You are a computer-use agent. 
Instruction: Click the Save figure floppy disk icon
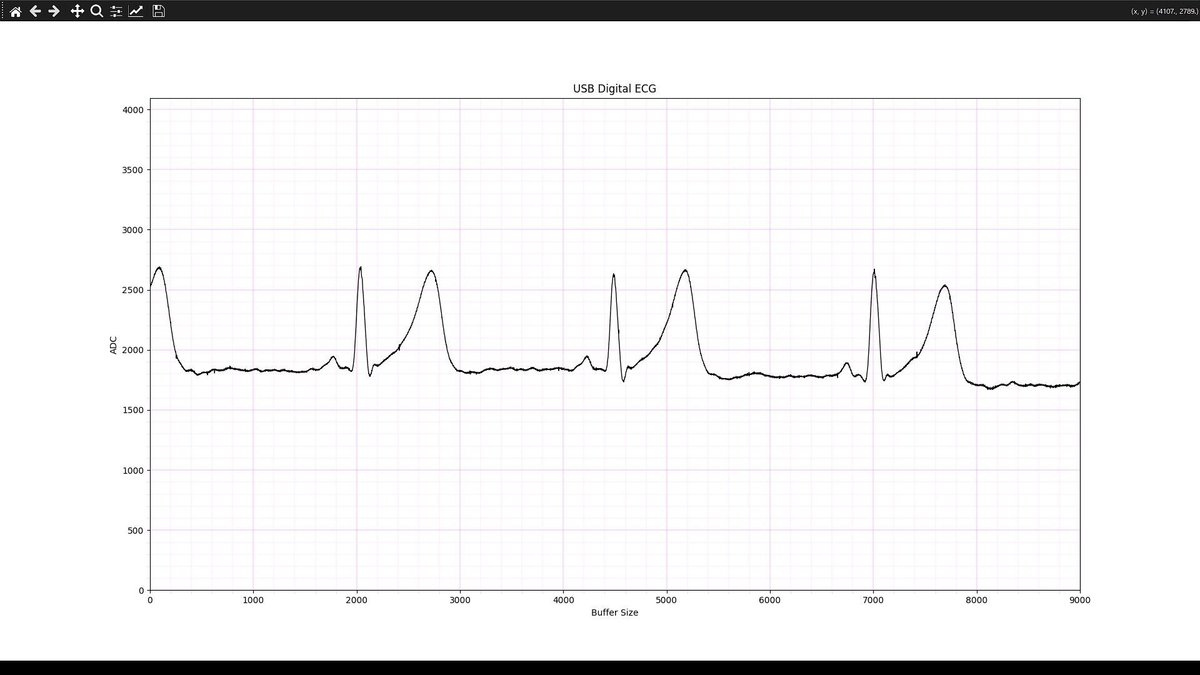(158, 12)
